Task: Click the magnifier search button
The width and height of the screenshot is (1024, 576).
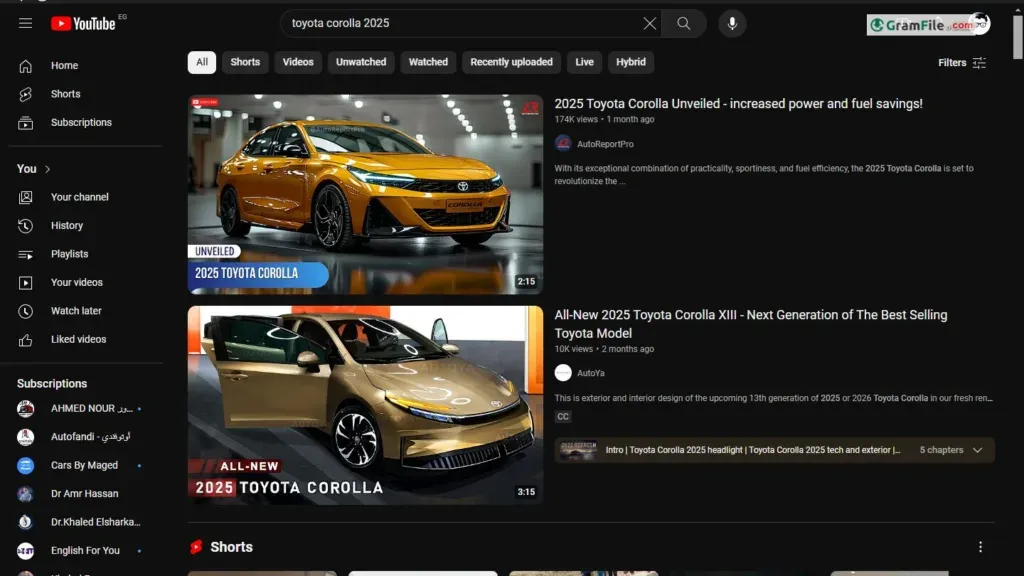Action: [x=683, y=24]
